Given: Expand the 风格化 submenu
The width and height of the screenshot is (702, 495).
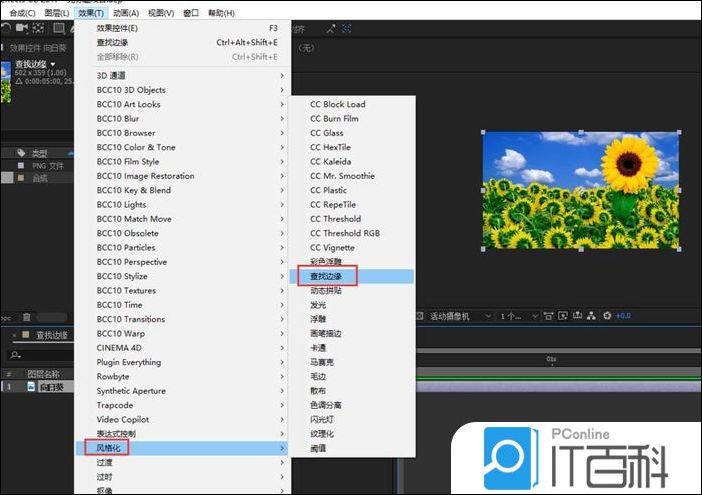Looking at the screenshot, I should click(183, 448).
